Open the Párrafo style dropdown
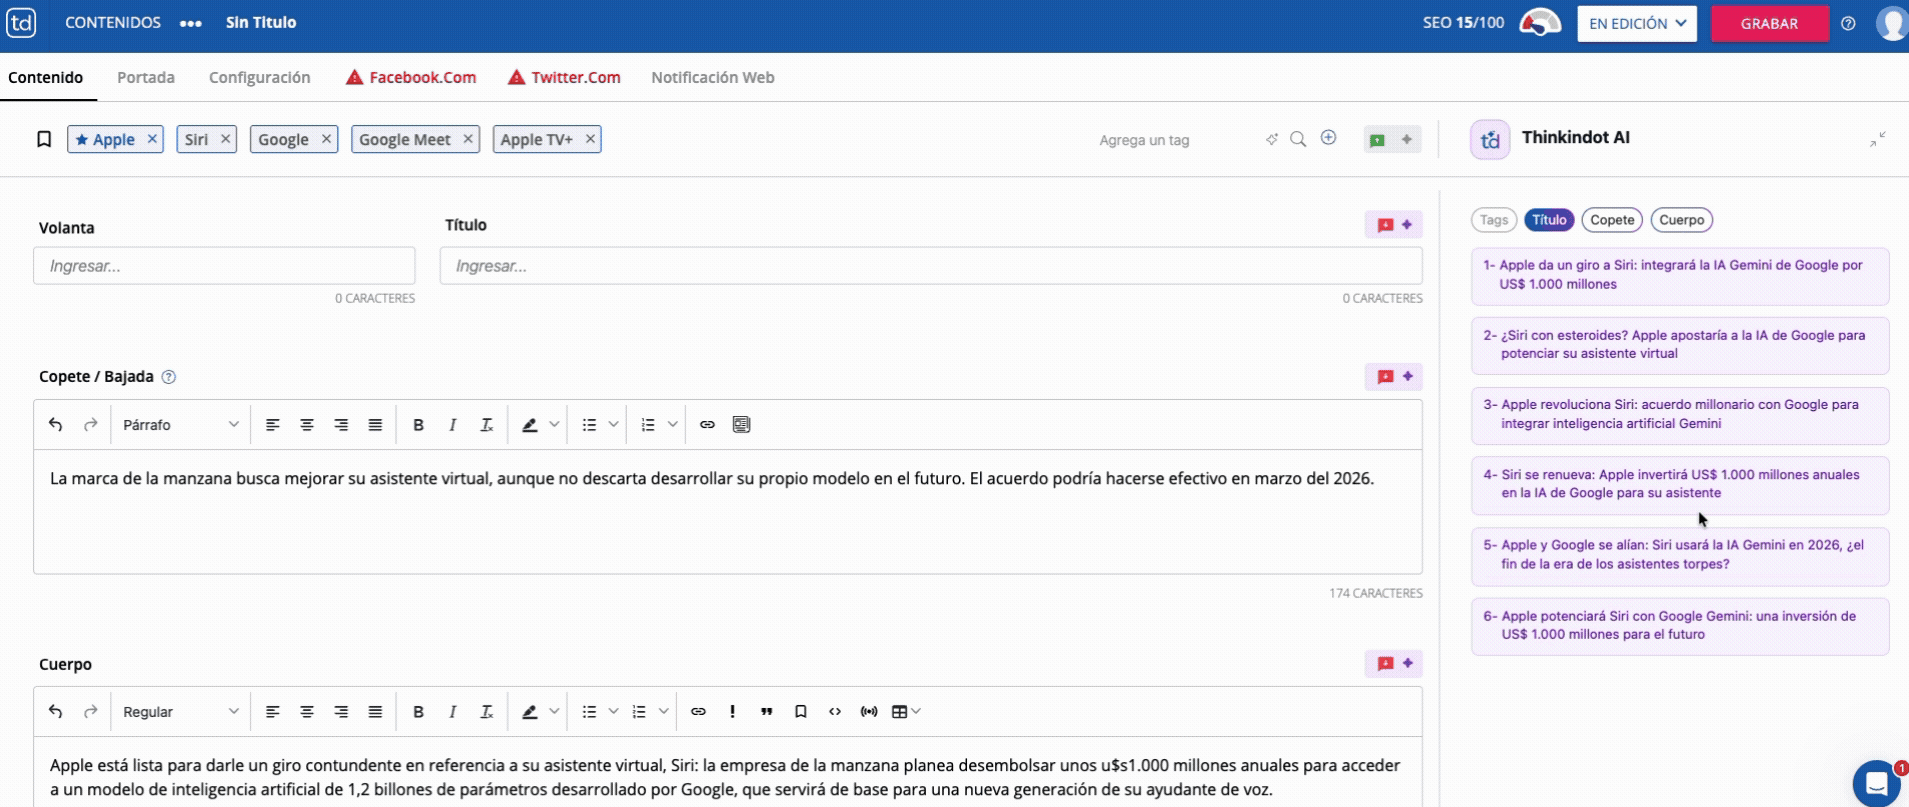Screen dimensions: 1909x807 (x=181, y=425)
